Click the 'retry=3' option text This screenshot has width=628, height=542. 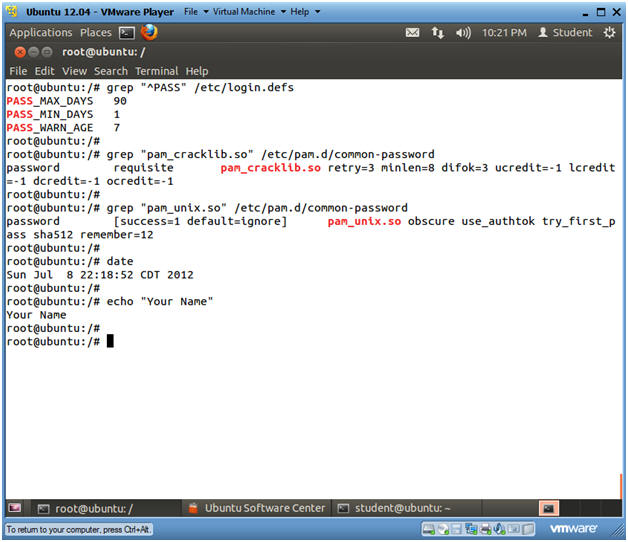click(351, 167)
